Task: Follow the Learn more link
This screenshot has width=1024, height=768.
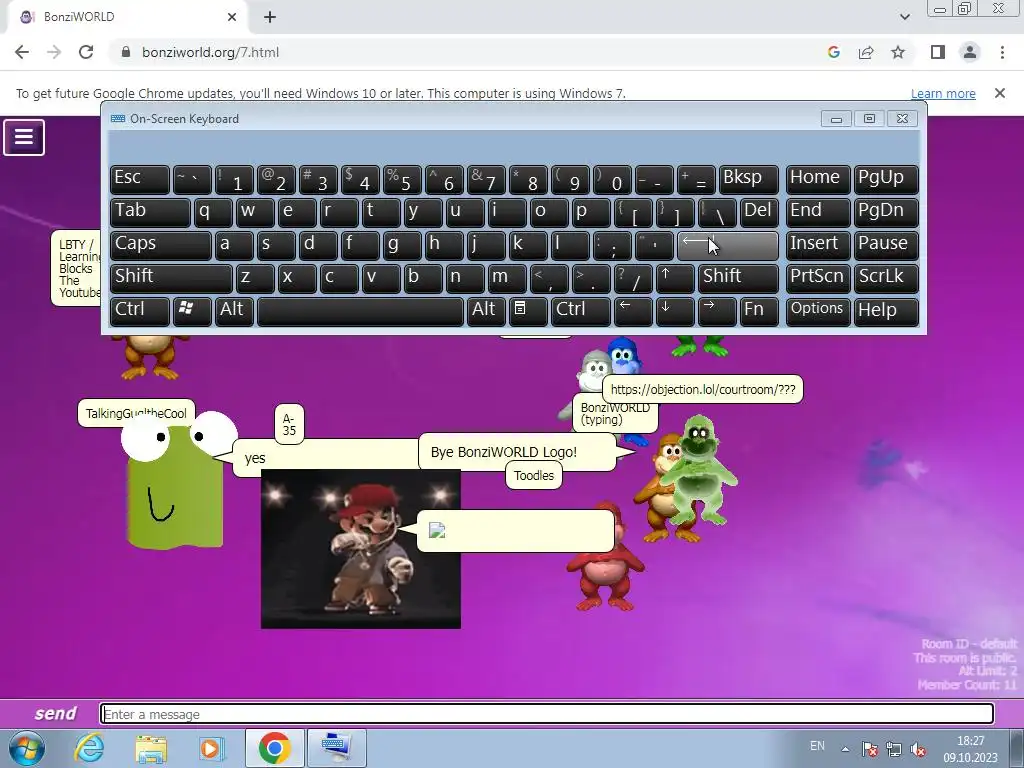Action: pos(943,93)
